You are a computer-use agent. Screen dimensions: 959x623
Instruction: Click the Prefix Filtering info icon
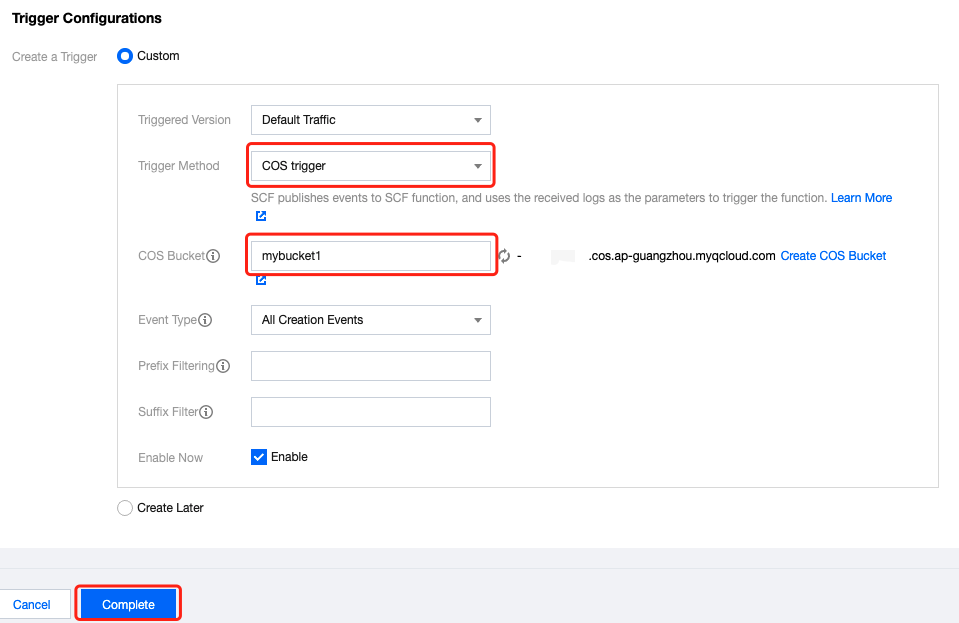pyautogui.click(x=223, y=366)
